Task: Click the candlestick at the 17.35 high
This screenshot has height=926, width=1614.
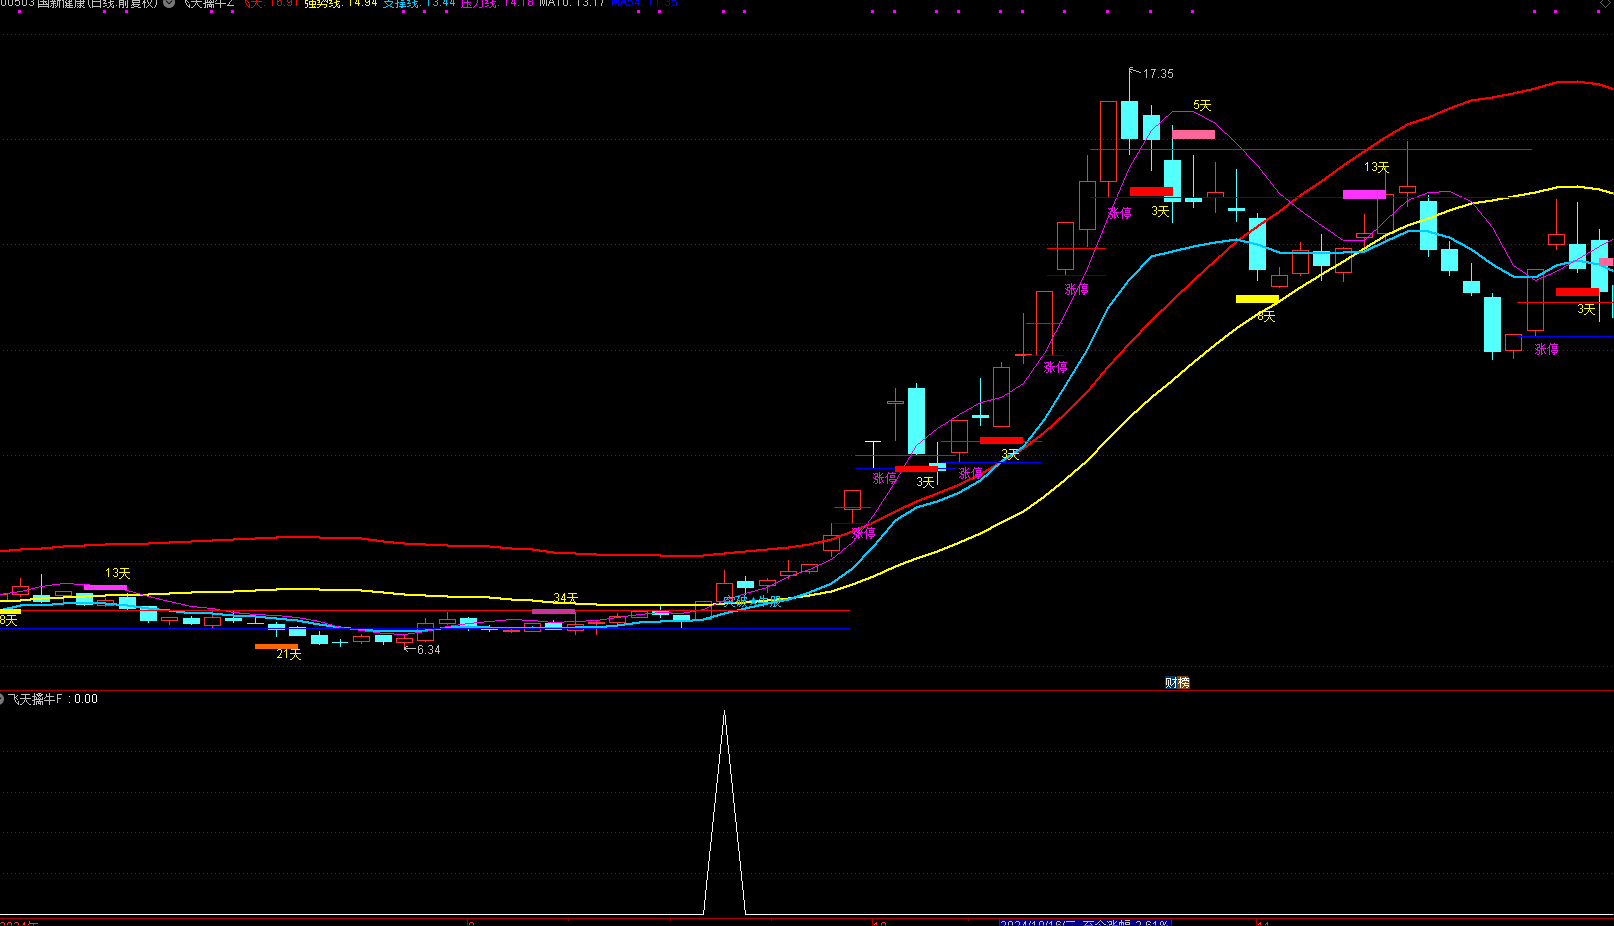Action: coord(1130,118)
